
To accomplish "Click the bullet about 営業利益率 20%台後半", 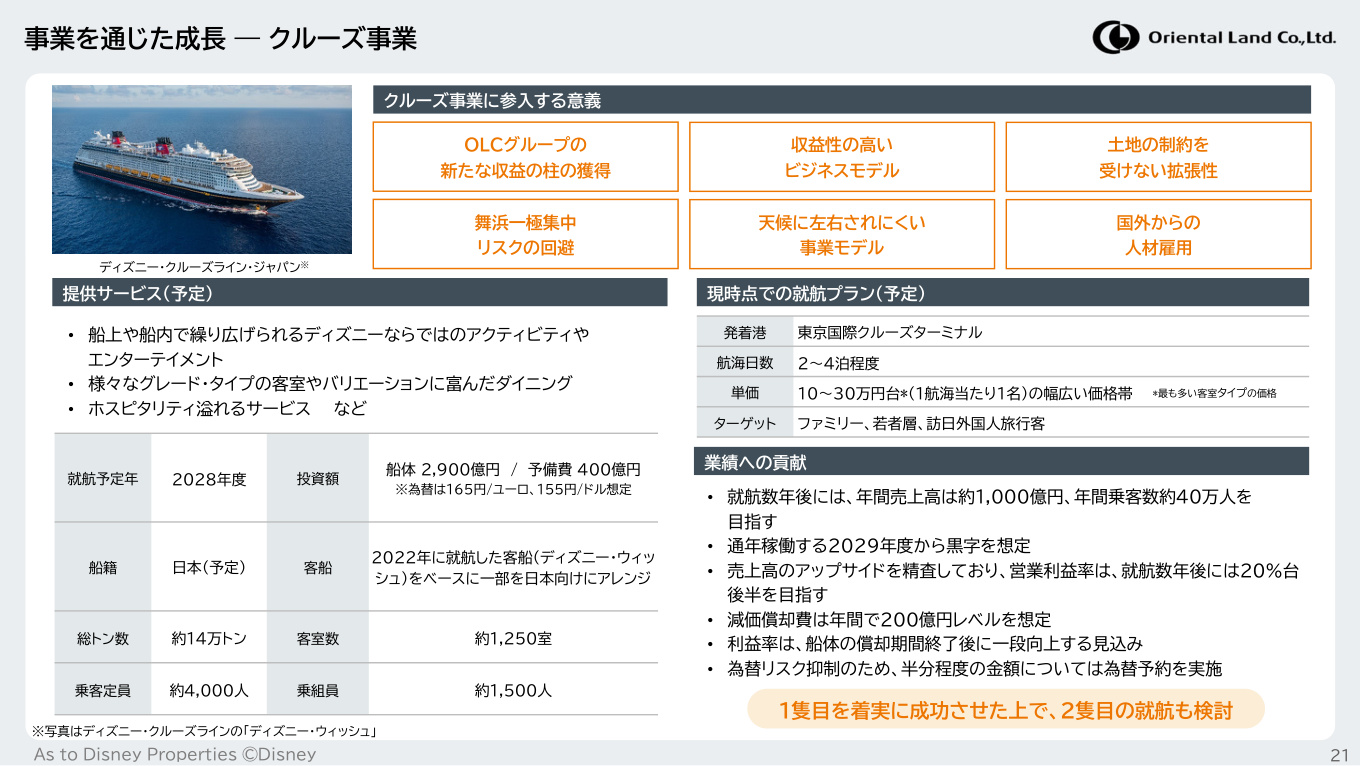I will coord(1003,583).
